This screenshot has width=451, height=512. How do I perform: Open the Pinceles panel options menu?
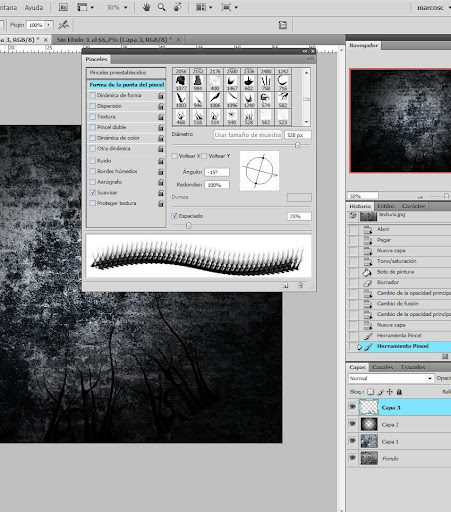pos(311,59)
